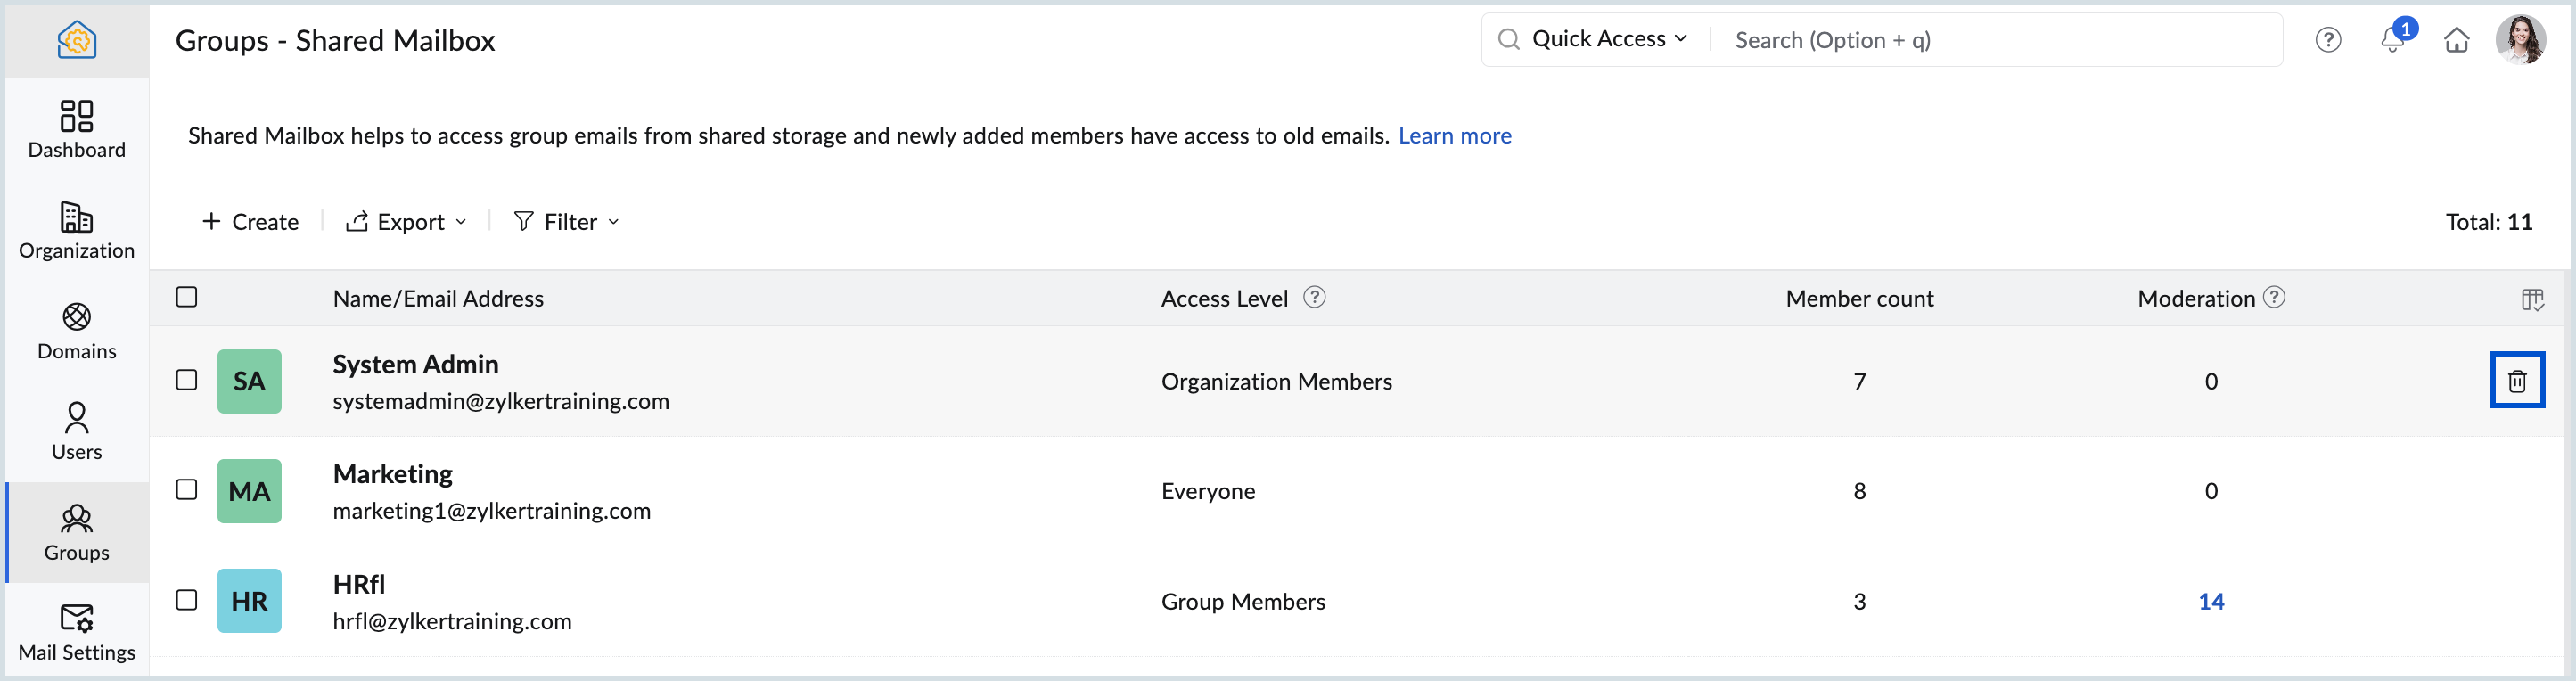Navigate to Dashboard in sidebar
Image resolution: width=2576 pixels, height=681 pixels.
(x=77, y=129)
